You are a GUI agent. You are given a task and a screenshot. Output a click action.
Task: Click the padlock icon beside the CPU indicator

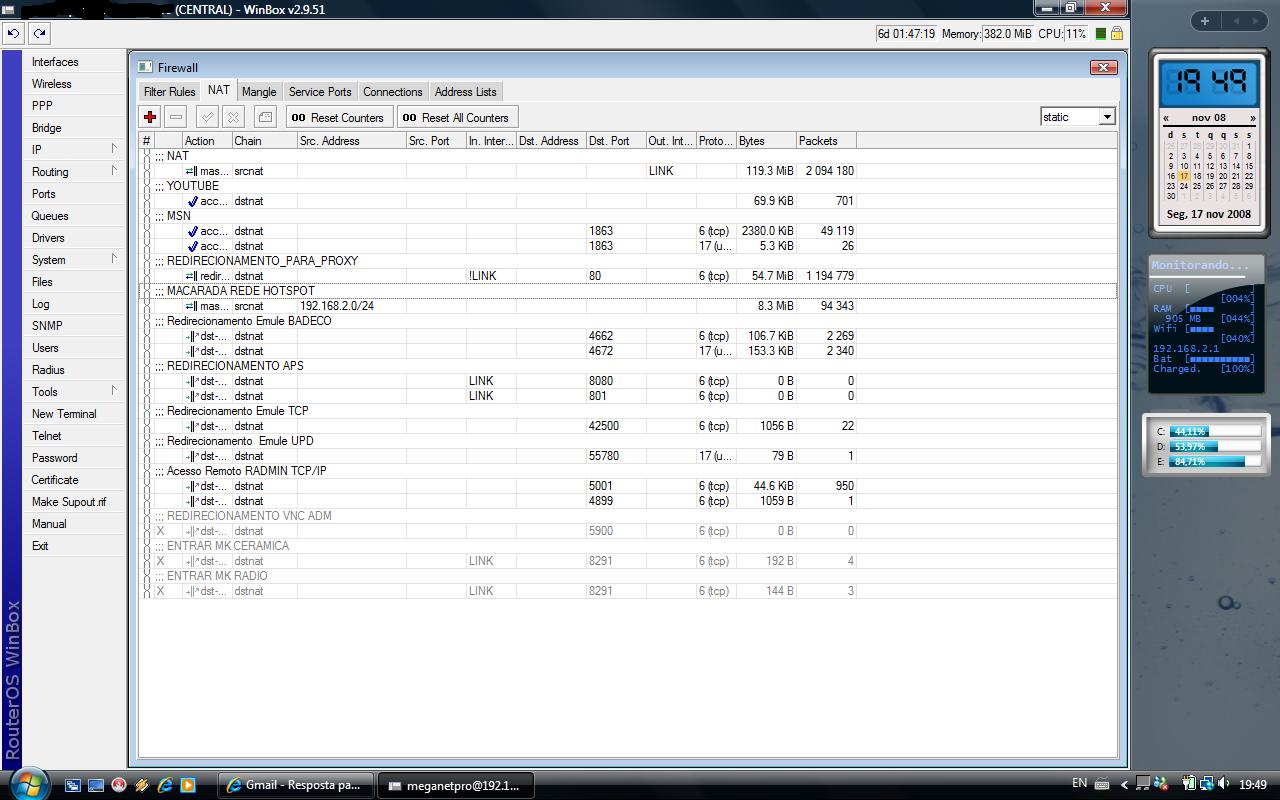click(1117, 33)
